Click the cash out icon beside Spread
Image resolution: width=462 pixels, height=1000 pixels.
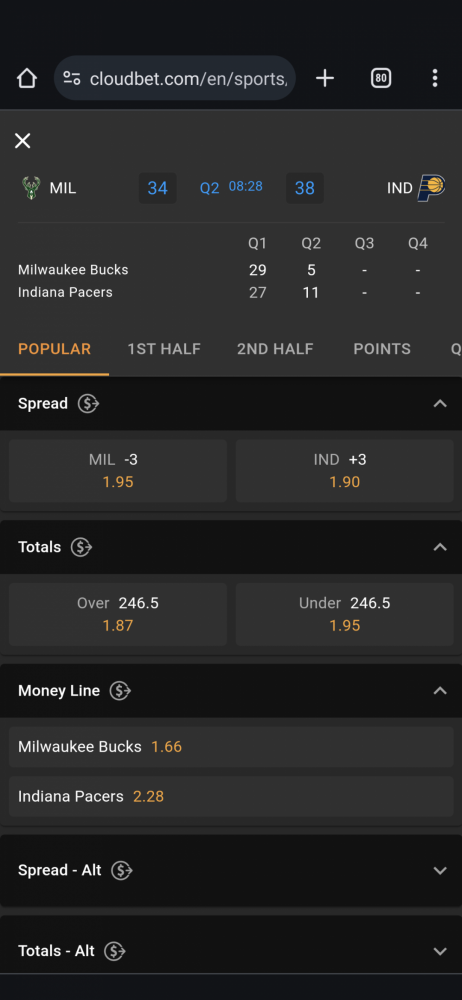tap(88, 404)
